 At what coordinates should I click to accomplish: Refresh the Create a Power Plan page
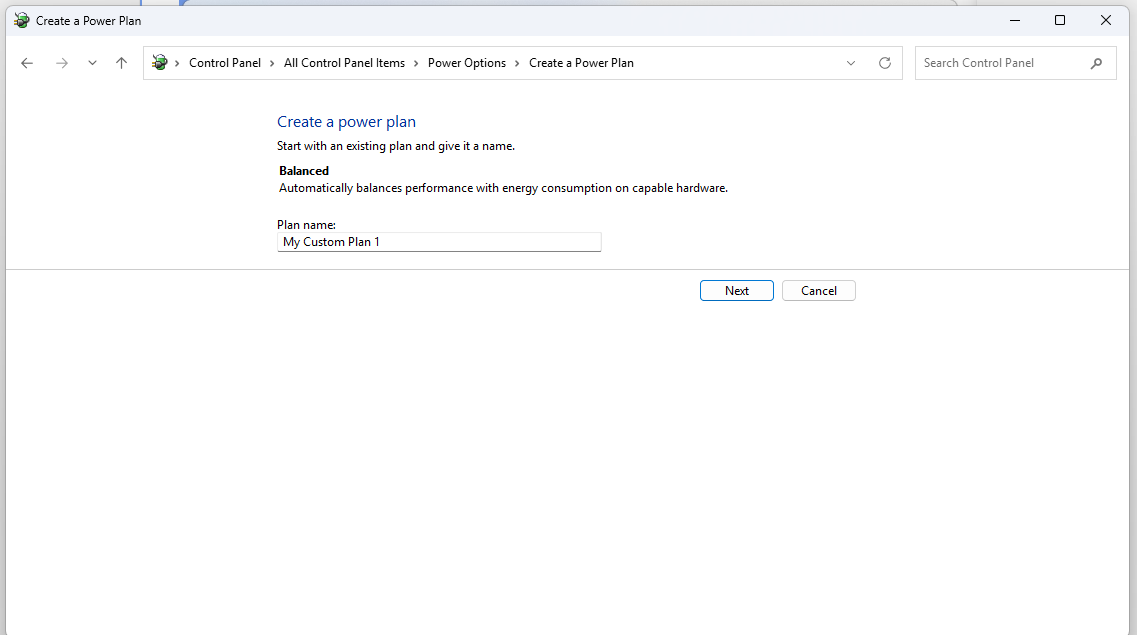pyautogui.click(x=884, y=63)
